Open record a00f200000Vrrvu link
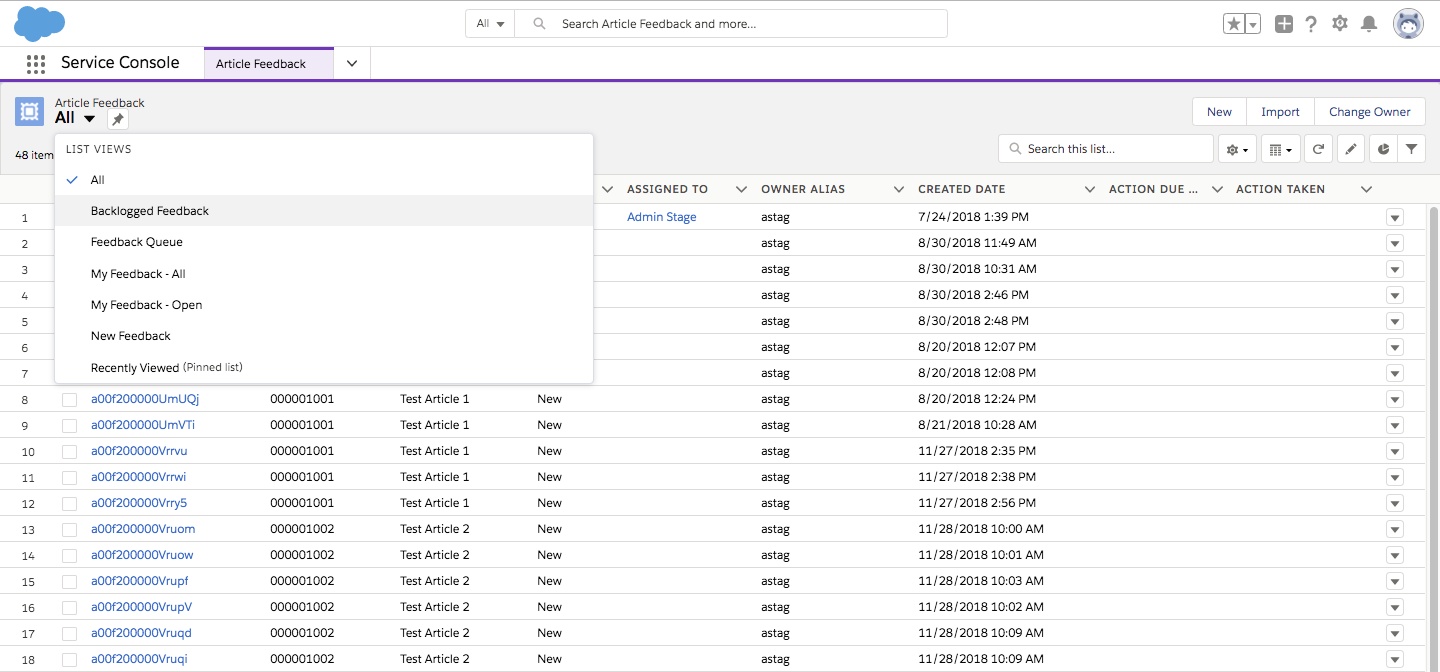Image resolution: width=1440 pixels, height=672 pixels. 139,451
